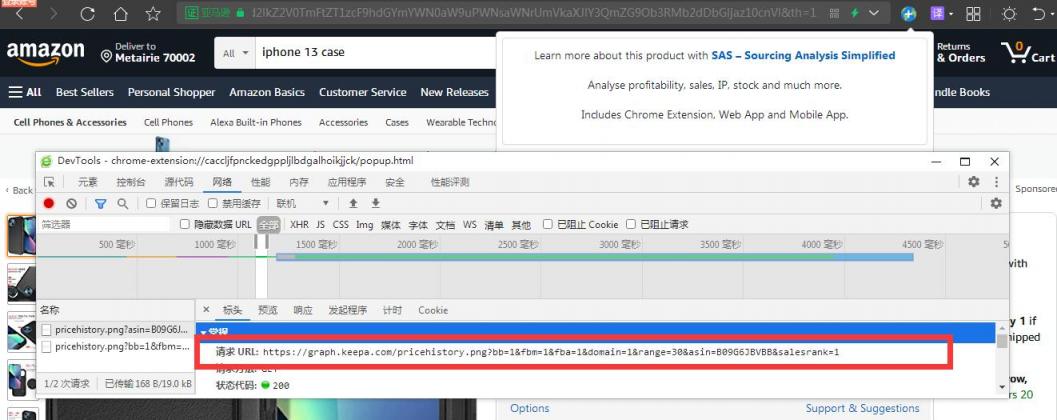Click the undo closed-tab arrow icon
This screenshot has width=1057, height=420.
point(1039,13)
